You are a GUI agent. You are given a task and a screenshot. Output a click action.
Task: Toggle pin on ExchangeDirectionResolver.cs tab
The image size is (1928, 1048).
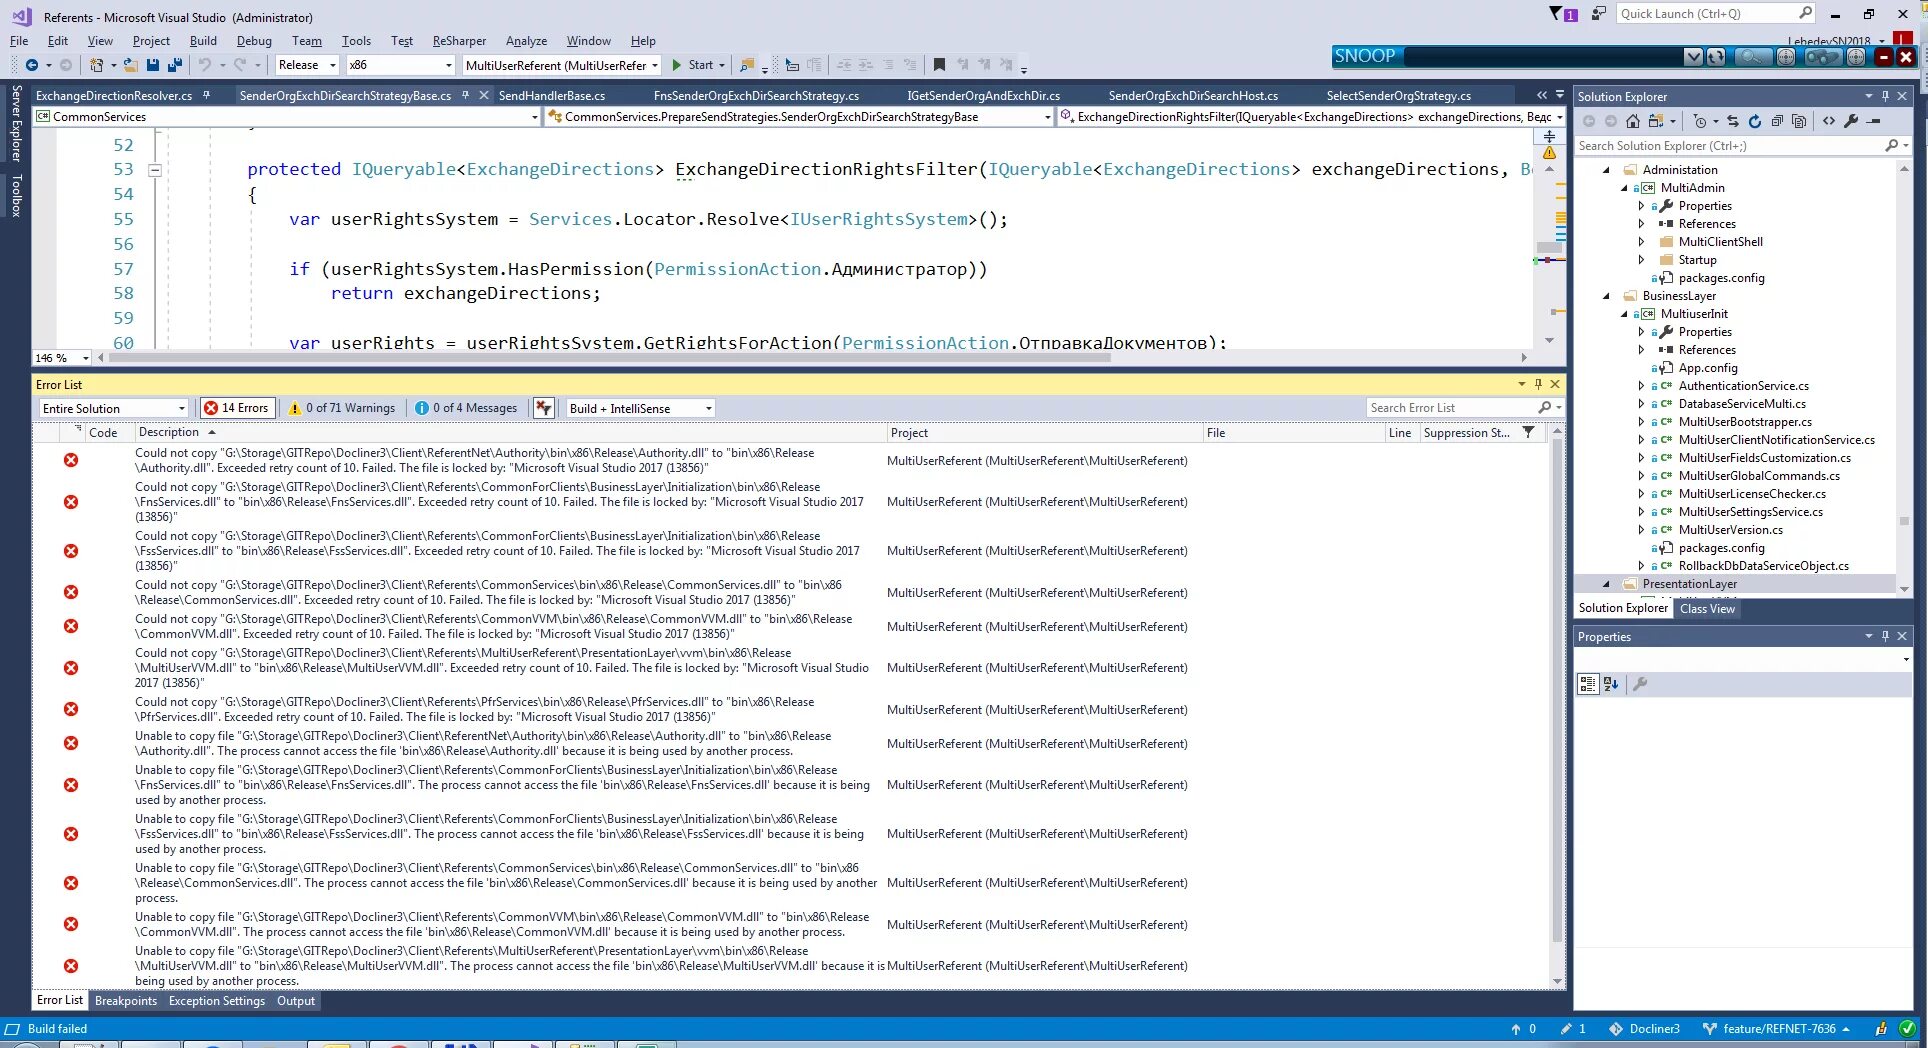(206, 96)
